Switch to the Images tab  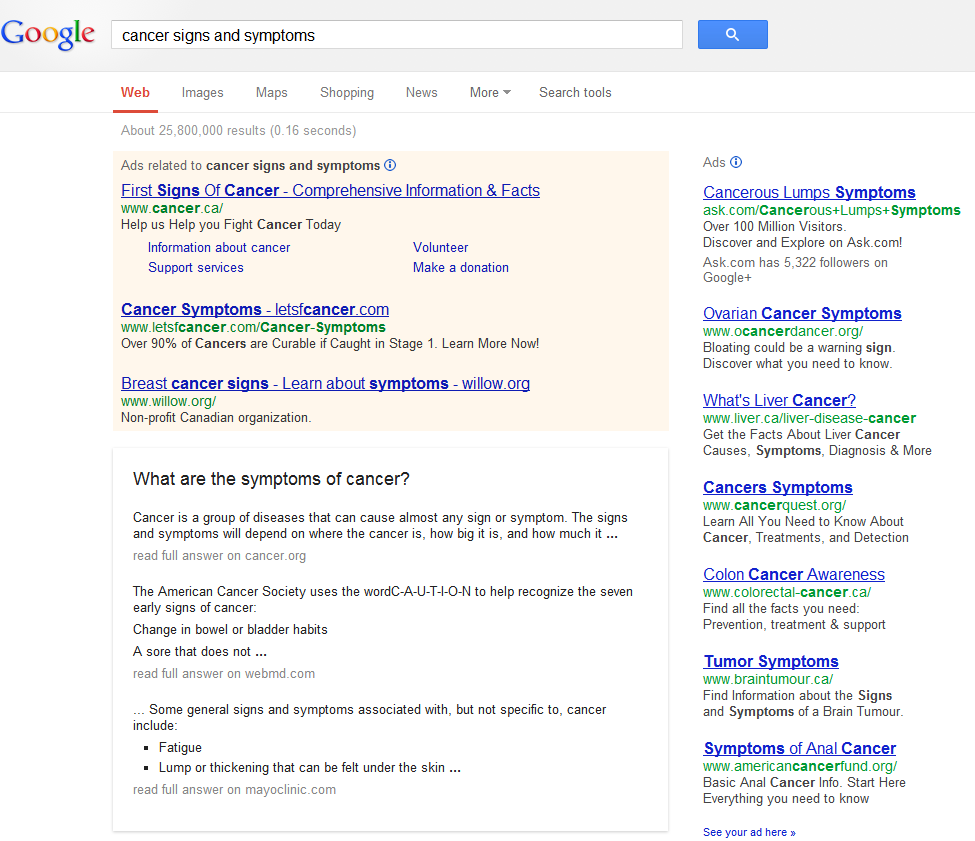(x=202, y=93)
